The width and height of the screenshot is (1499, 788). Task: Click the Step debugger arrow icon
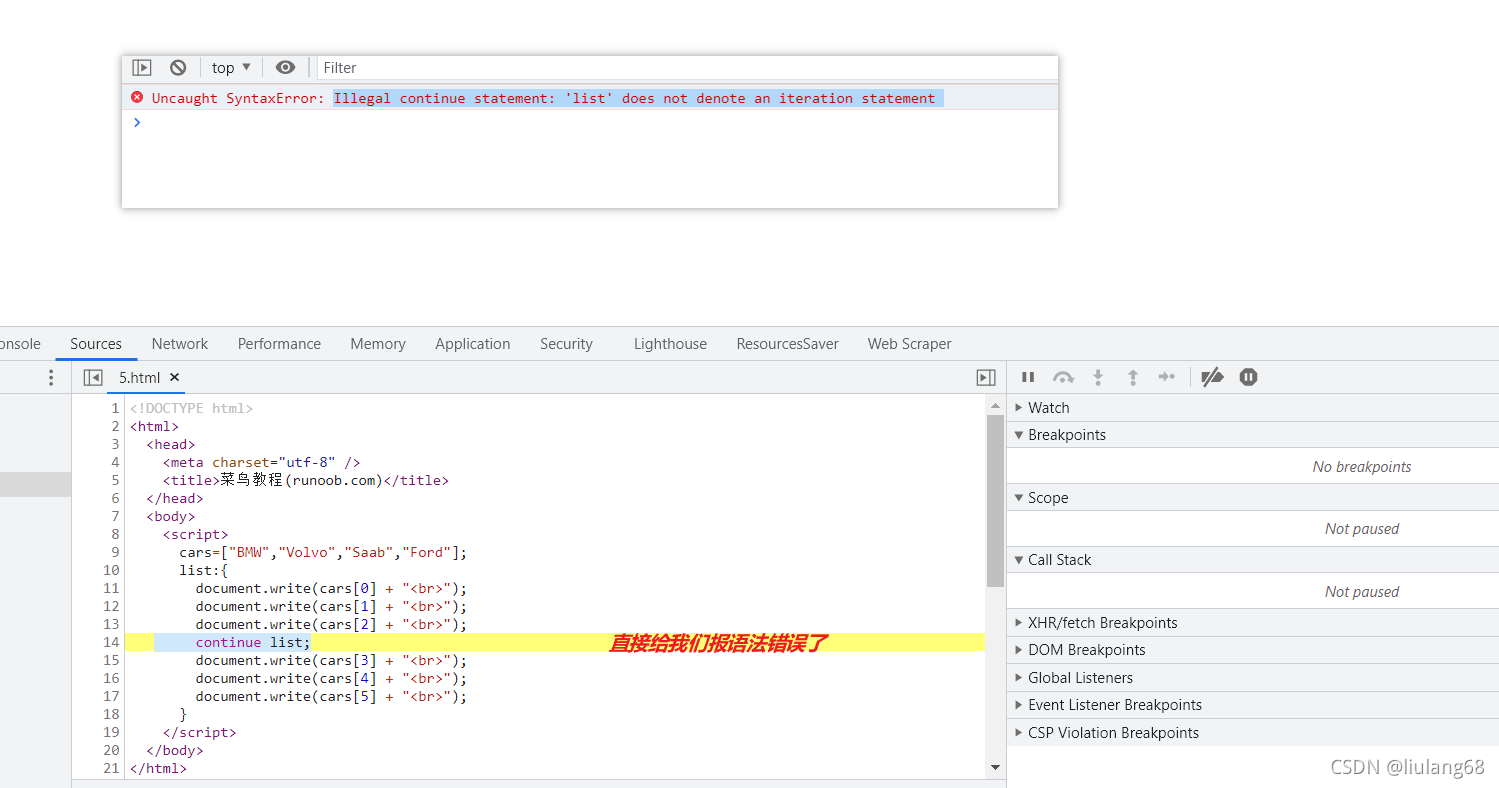pyautogui.click(x=1166, y=377)
